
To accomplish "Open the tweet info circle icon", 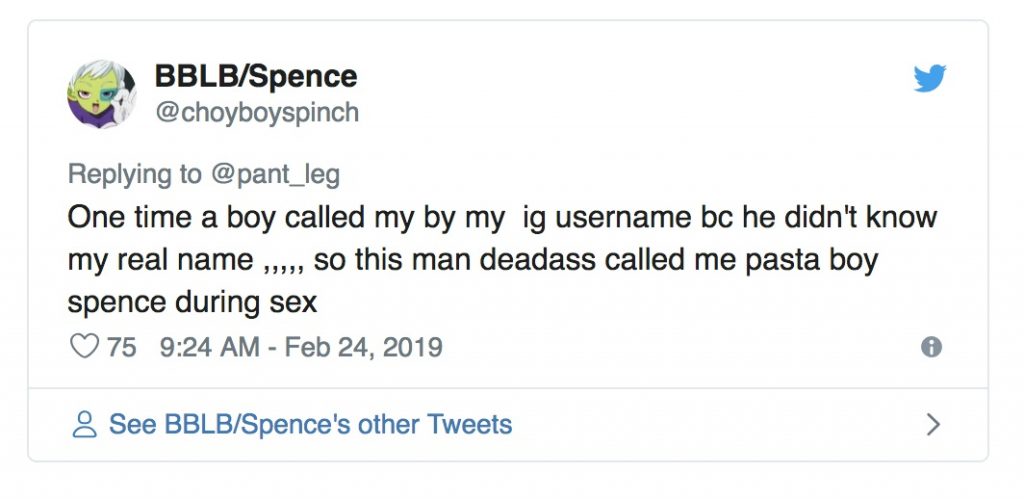I will (x=931, y=347).
